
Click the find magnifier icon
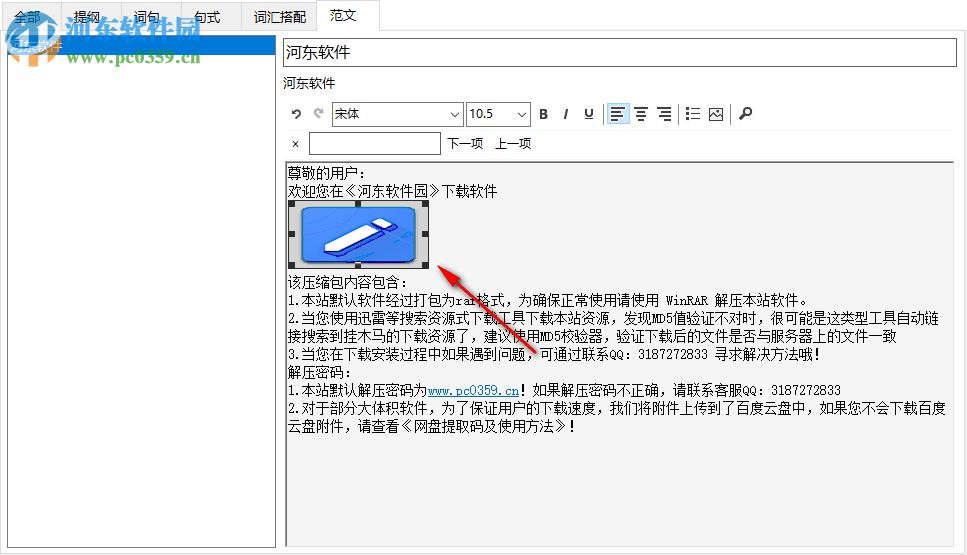745,114
